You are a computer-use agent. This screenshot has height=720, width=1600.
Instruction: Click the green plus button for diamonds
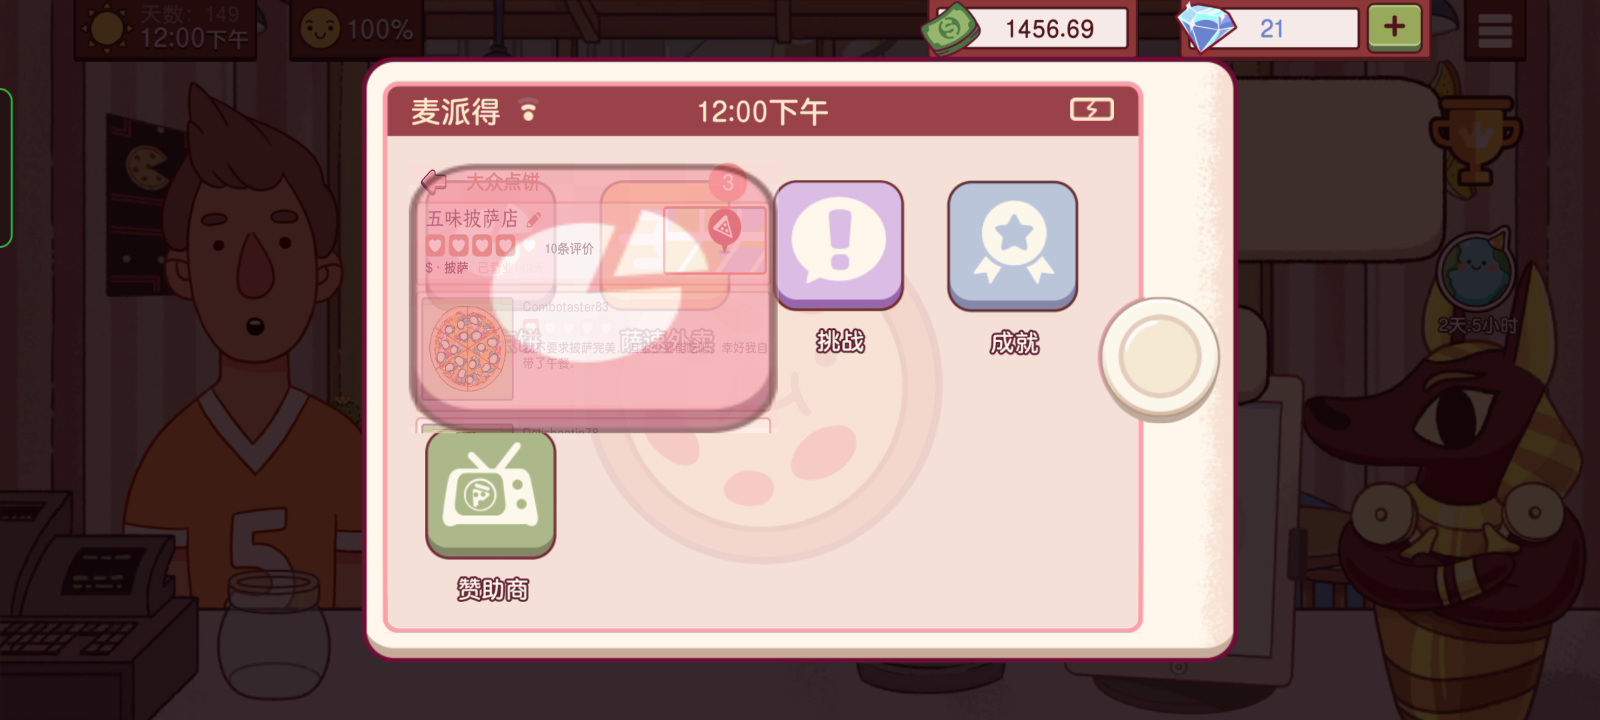1394,27
